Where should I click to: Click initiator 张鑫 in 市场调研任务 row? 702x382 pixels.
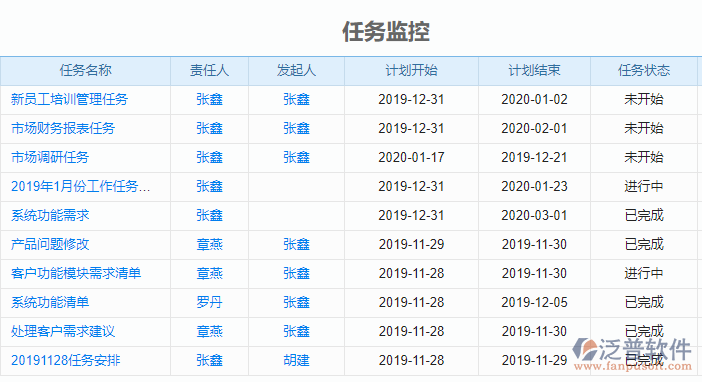[296, 158]
